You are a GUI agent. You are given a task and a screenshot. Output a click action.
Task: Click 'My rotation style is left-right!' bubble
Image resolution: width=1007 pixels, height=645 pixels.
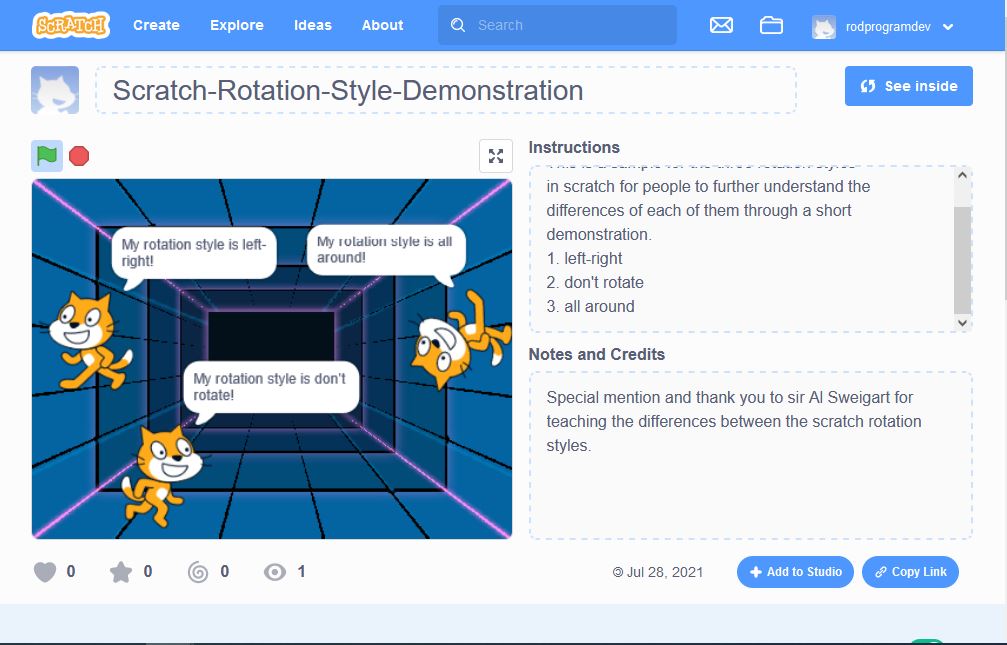click(194, 253)
